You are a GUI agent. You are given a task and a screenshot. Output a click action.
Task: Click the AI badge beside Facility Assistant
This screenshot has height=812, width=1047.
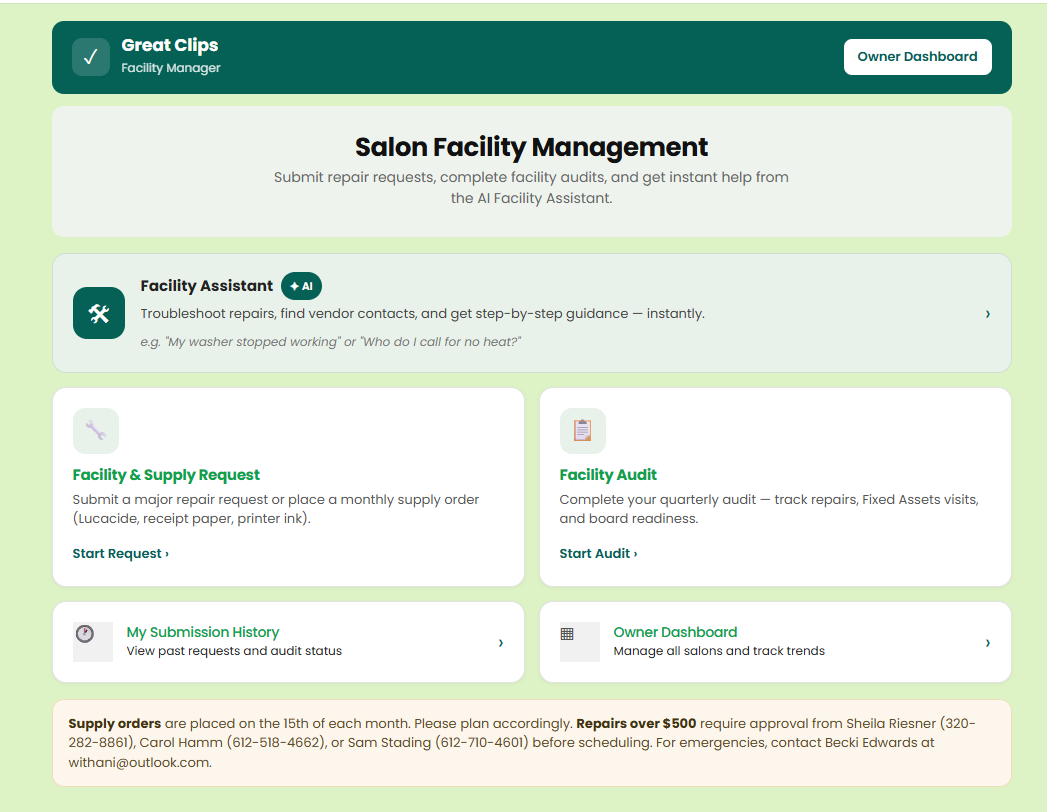click(301, 286)
